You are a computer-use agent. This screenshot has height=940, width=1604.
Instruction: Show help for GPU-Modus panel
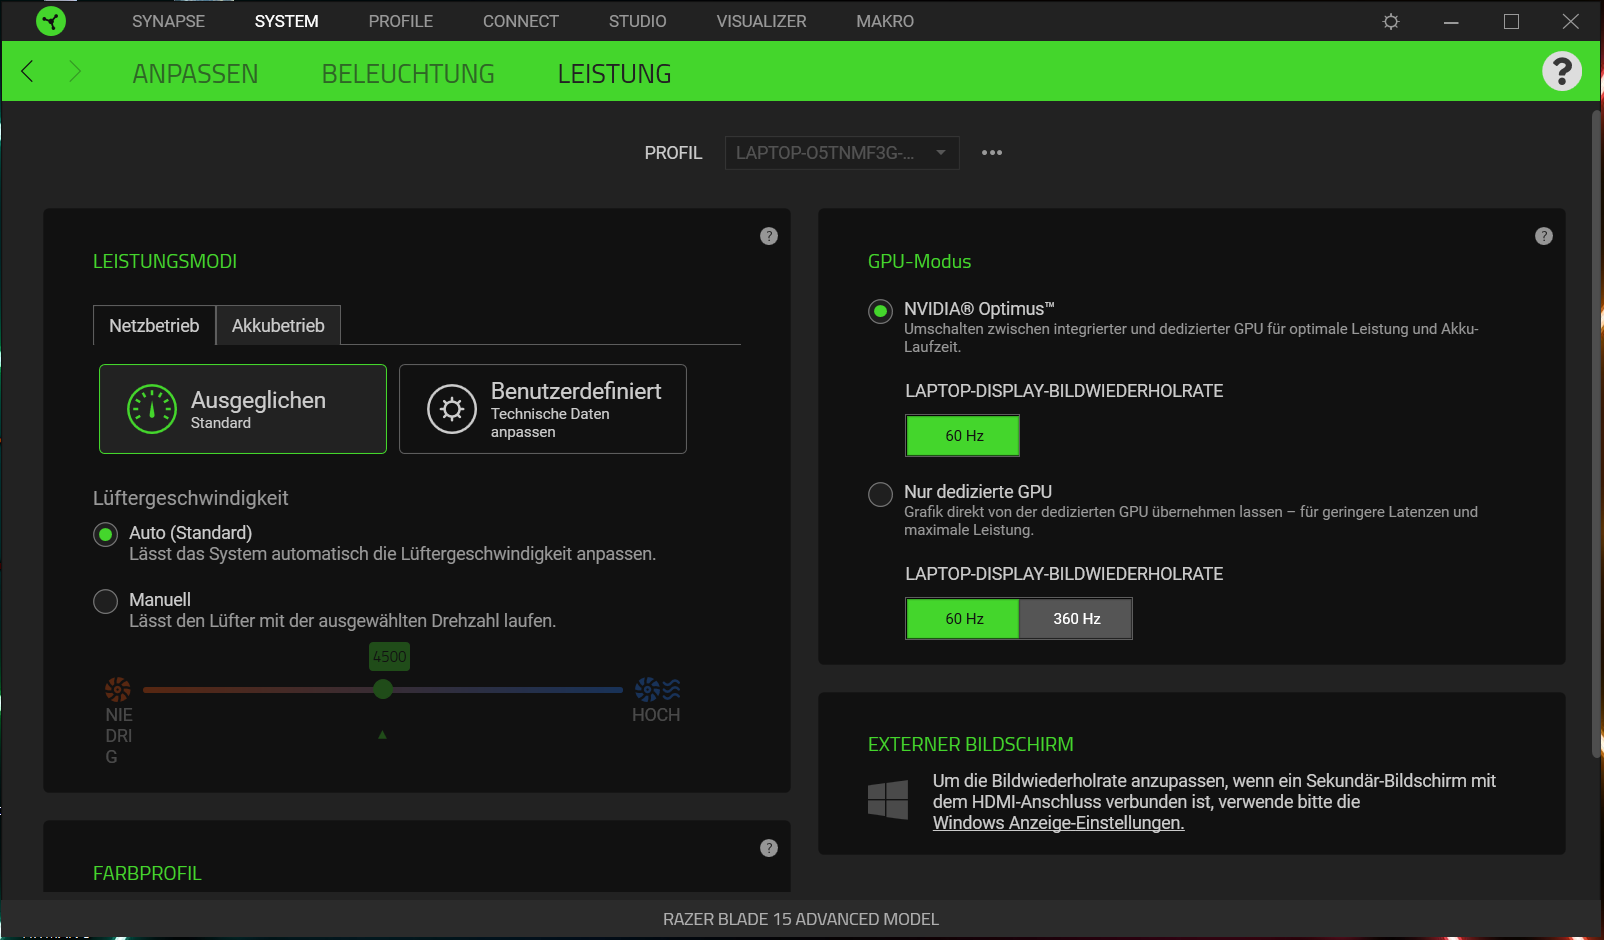point(1544,236)
